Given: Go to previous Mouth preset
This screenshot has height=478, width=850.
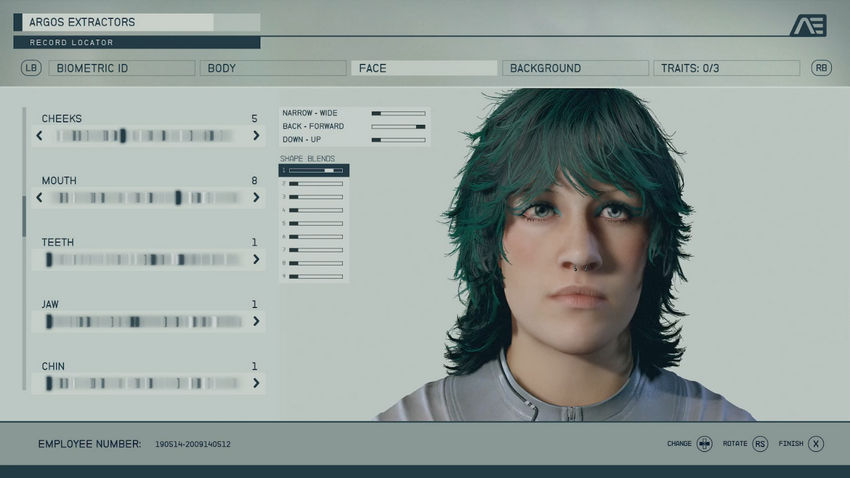Looking at the screenshot, I should click(x=40, y=198).
